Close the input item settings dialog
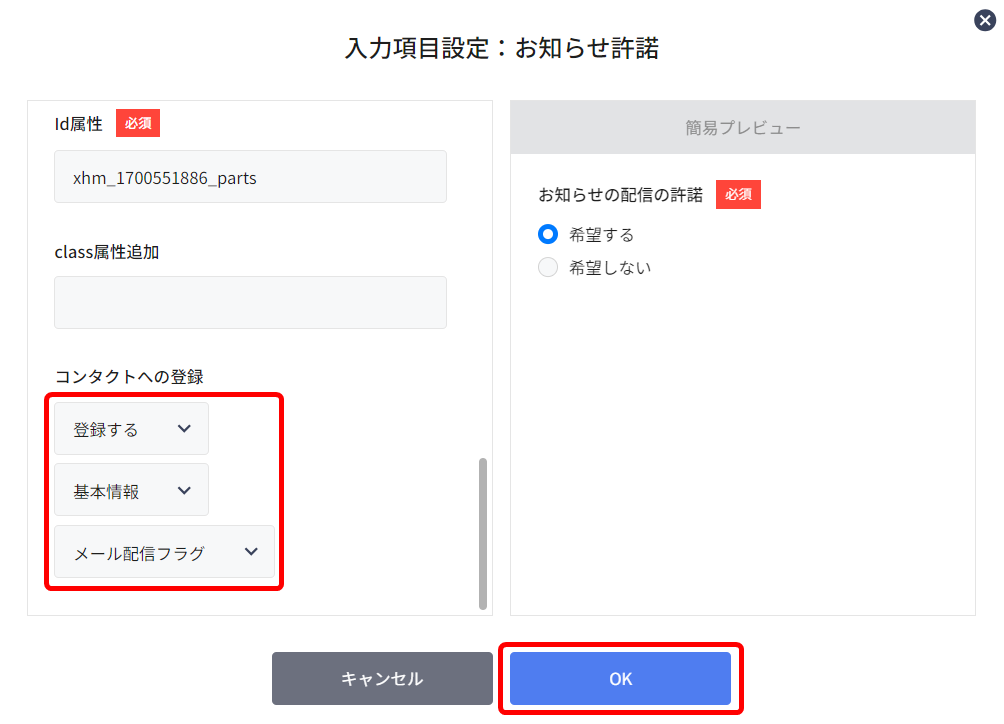Viewport: 1004px width, 724px height. tap(985, 20)
